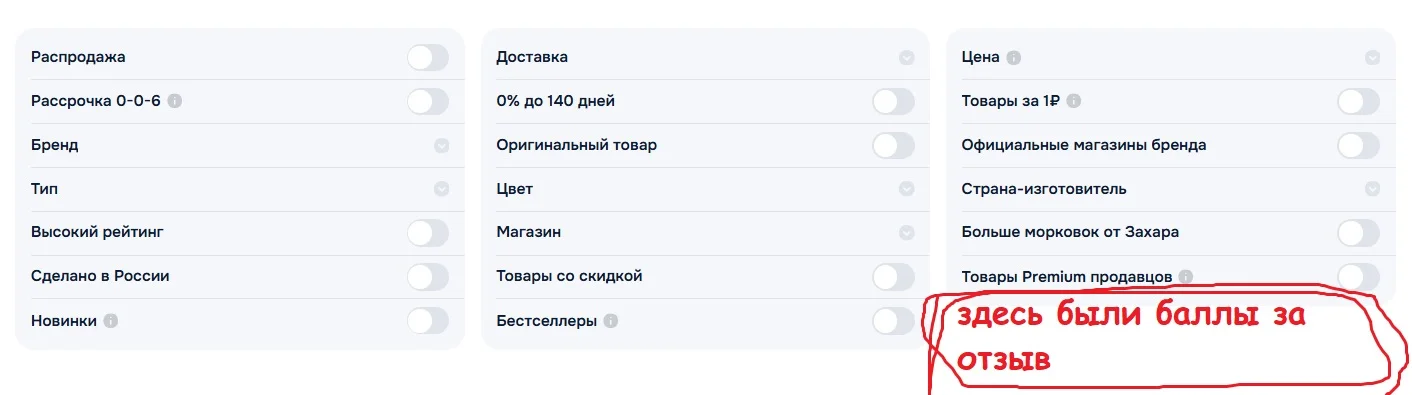Expand the Бренд filter chevron

(x=441, y=145)
